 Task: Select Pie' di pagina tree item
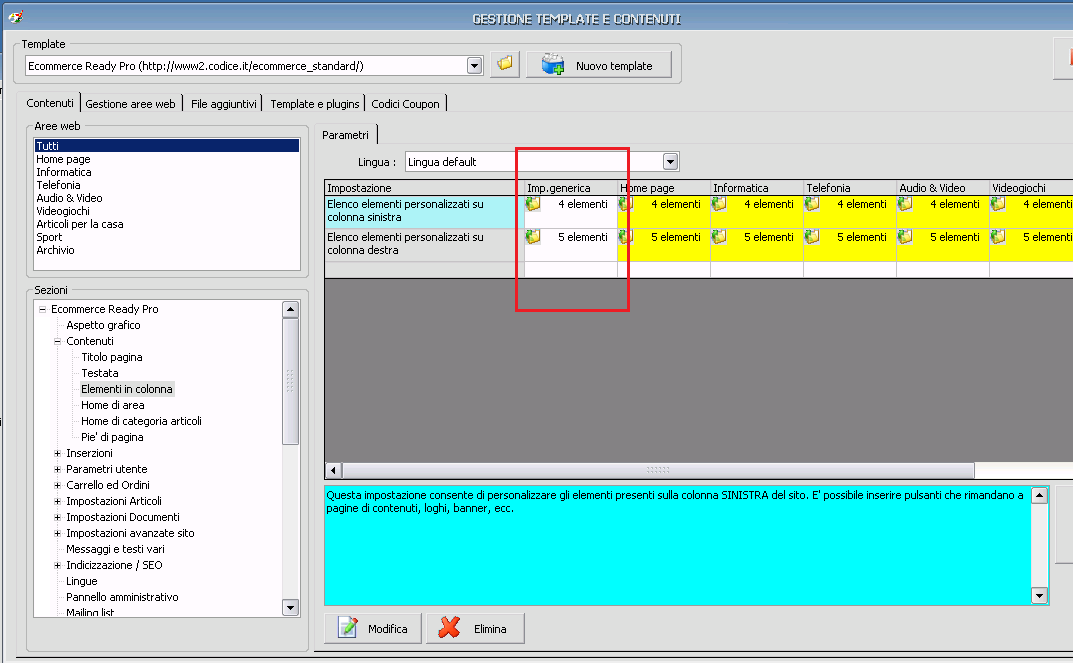pyautogui.click(x=112, y=437)
